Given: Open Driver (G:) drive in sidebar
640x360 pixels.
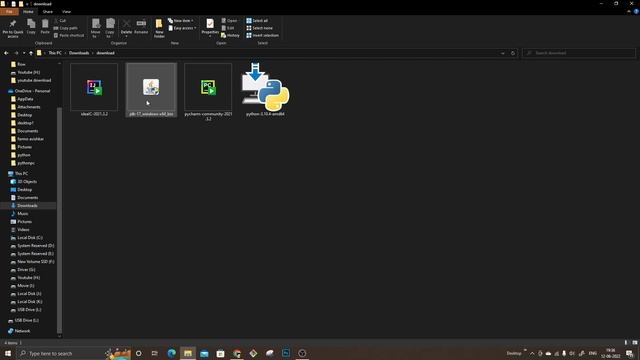Looking at the screenshot, I should click(x=26, y=270).
